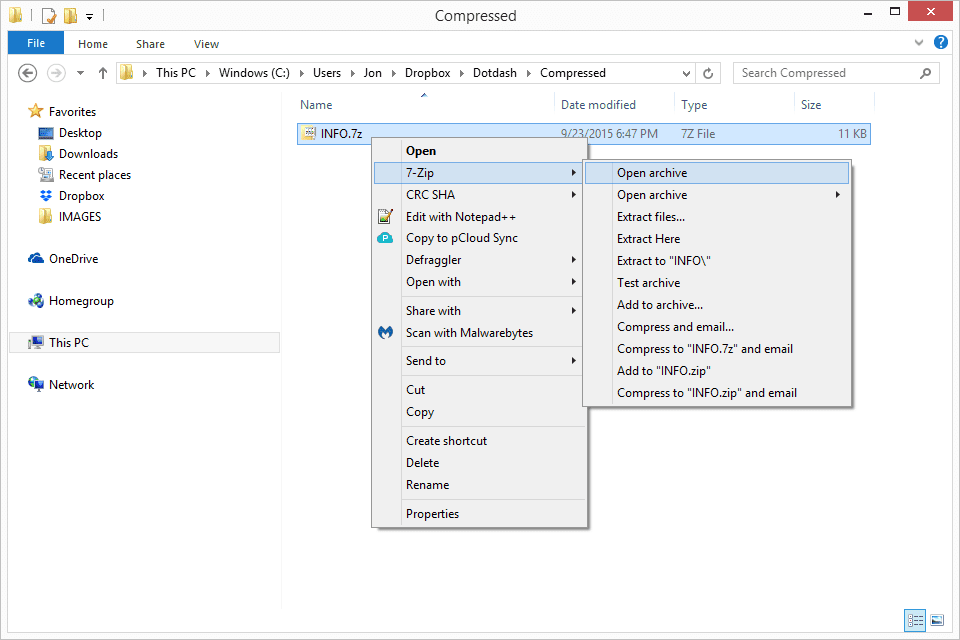Choose Test archive option
This screenshot has width=960, height=640.
648,283
